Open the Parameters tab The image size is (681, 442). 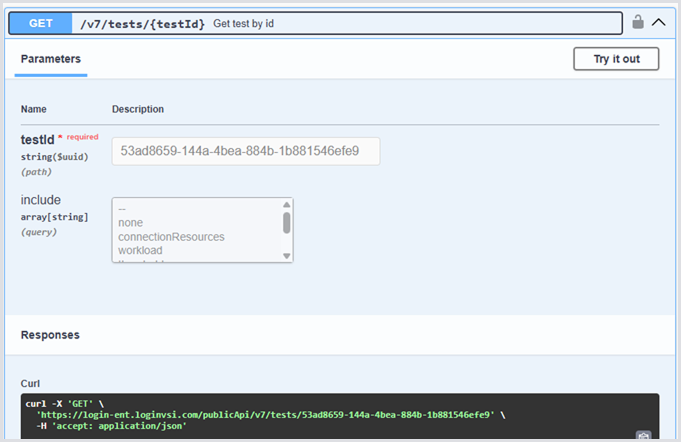click(x=51, y=59)
